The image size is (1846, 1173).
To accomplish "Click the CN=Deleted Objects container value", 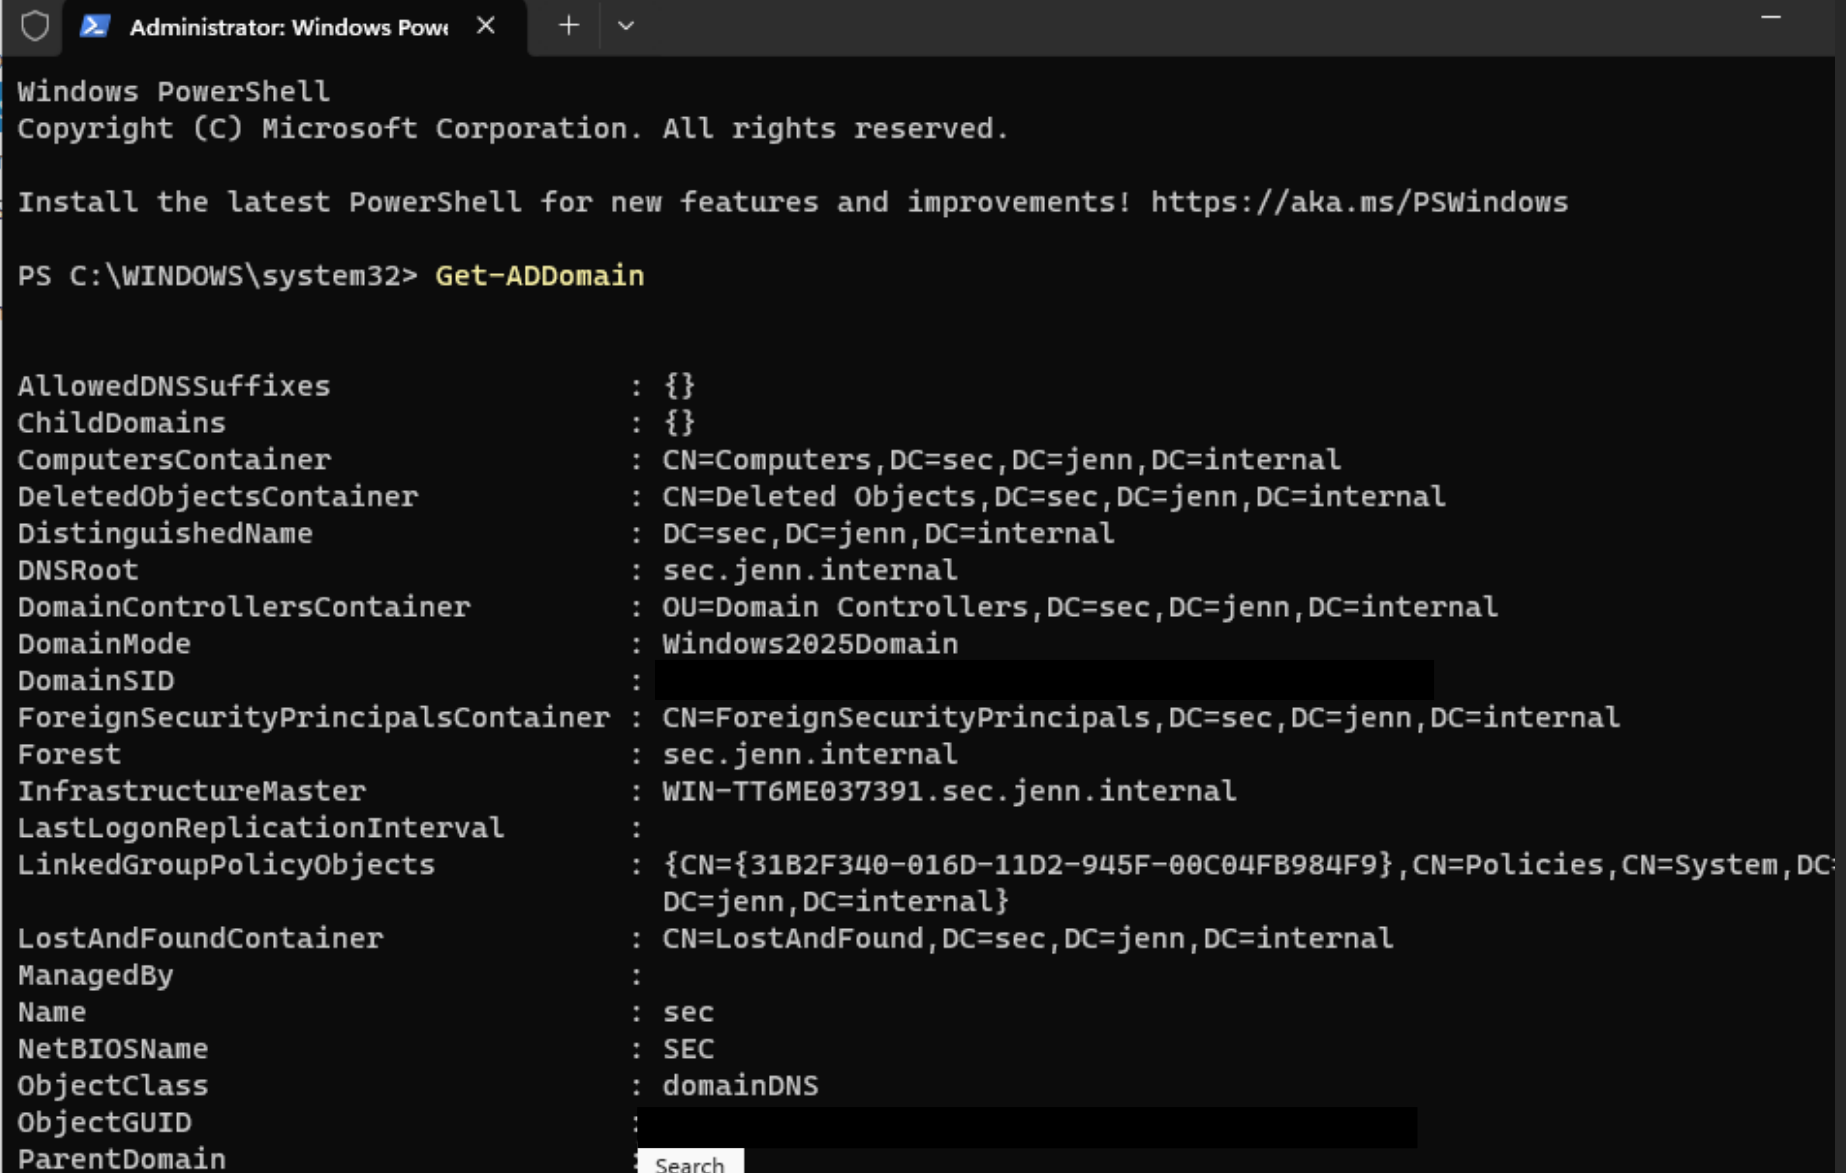I will tap(1054, 497).
